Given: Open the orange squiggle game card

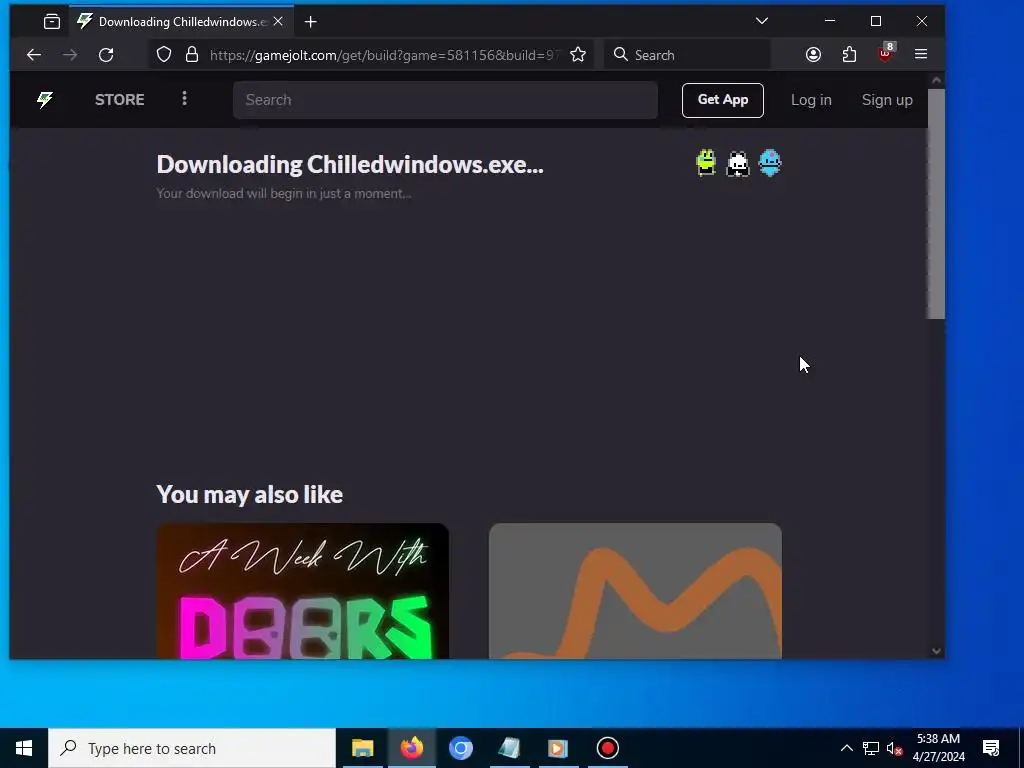Looking at the screenshot, I should 635,591.
